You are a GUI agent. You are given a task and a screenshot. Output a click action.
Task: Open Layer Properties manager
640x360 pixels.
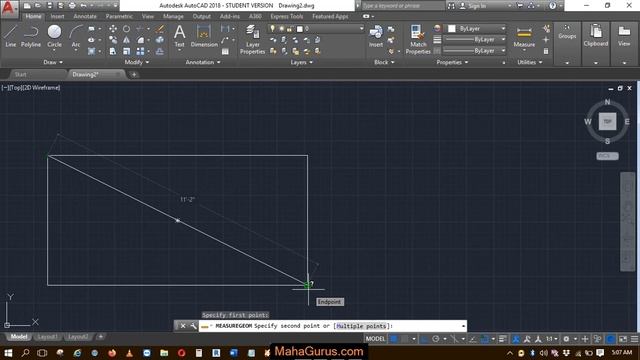coord(252,39)
